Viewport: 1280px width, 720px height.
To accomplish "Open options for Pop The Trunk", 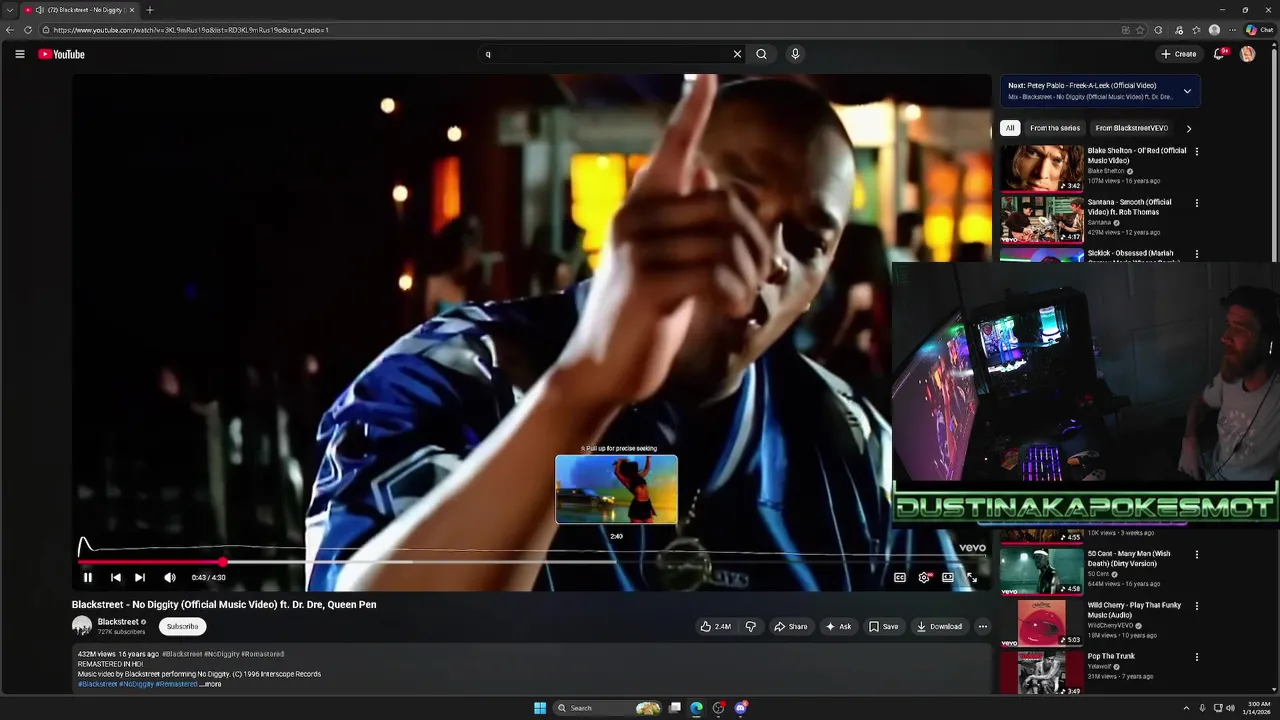I will (x=1196, y=657).
